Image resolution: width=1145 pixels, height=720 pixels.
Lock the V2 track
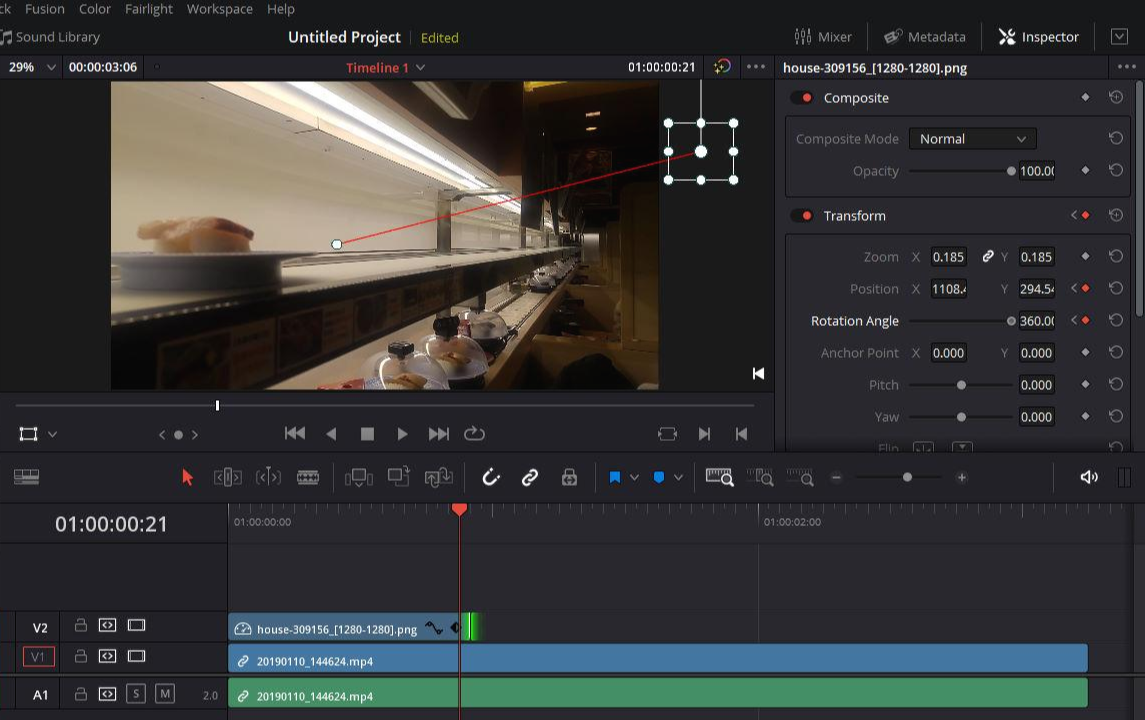pos(81,625)
